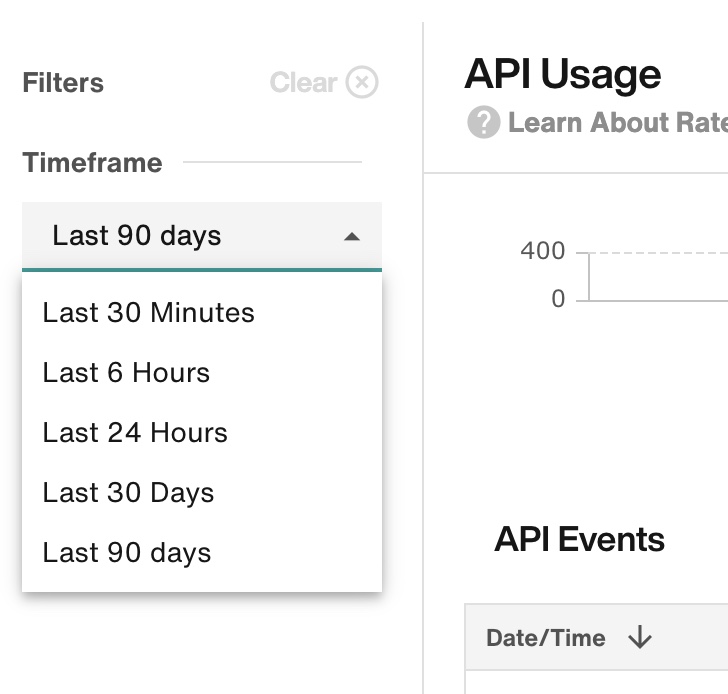
Task: Click the API Usage heading
Action: tap(562, 74)
